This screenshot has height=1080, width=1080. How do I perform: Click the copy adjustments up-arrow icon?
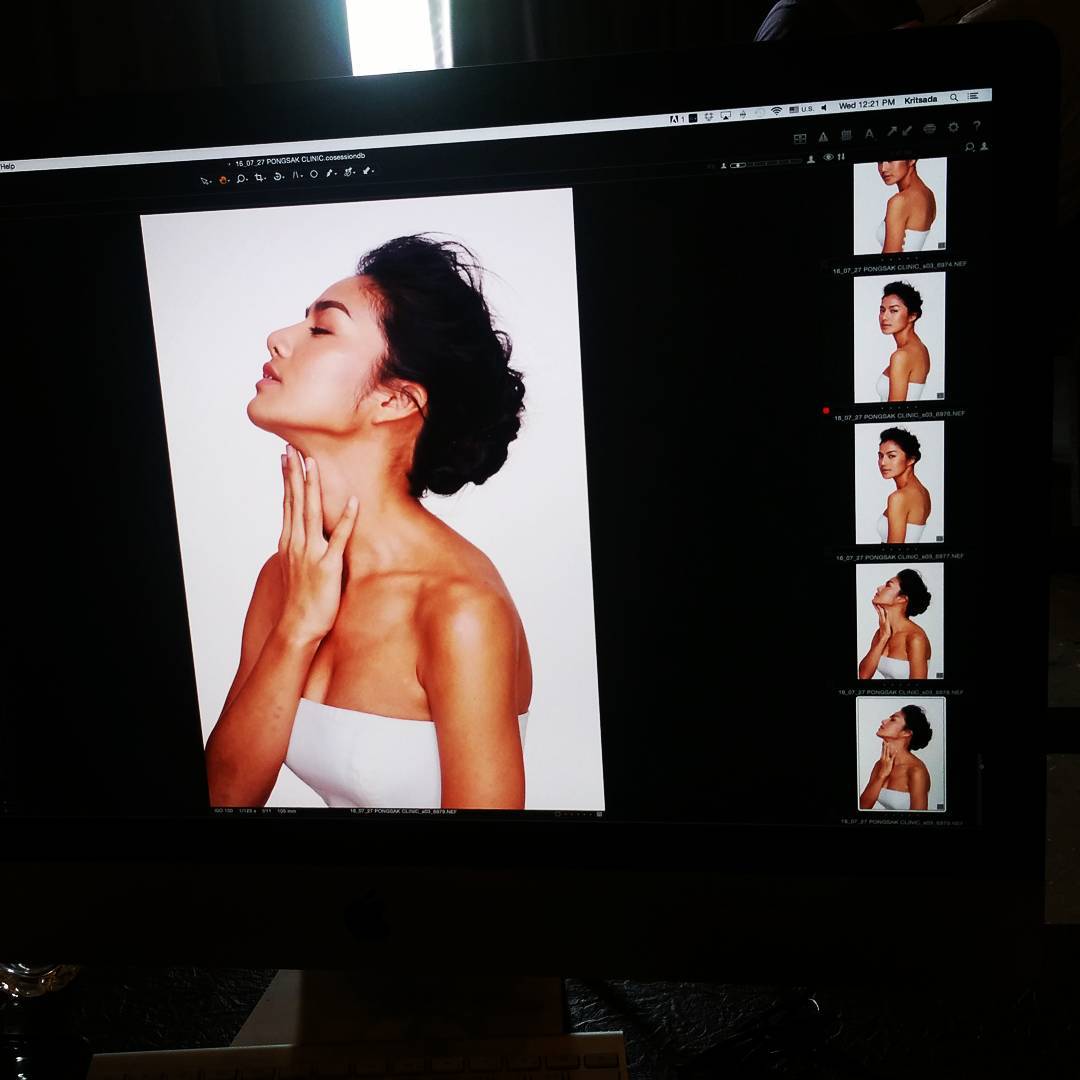pyautogui.click(x=891, y=131)
